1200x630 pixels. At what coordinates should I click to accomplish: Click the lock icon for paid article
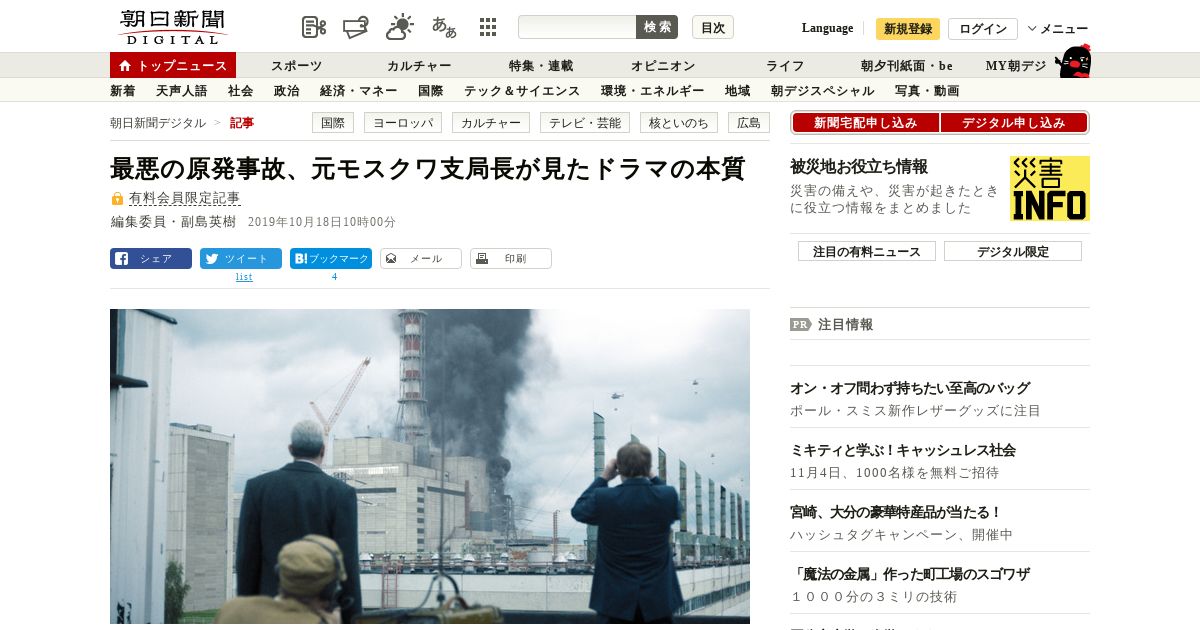click(117, 199)
